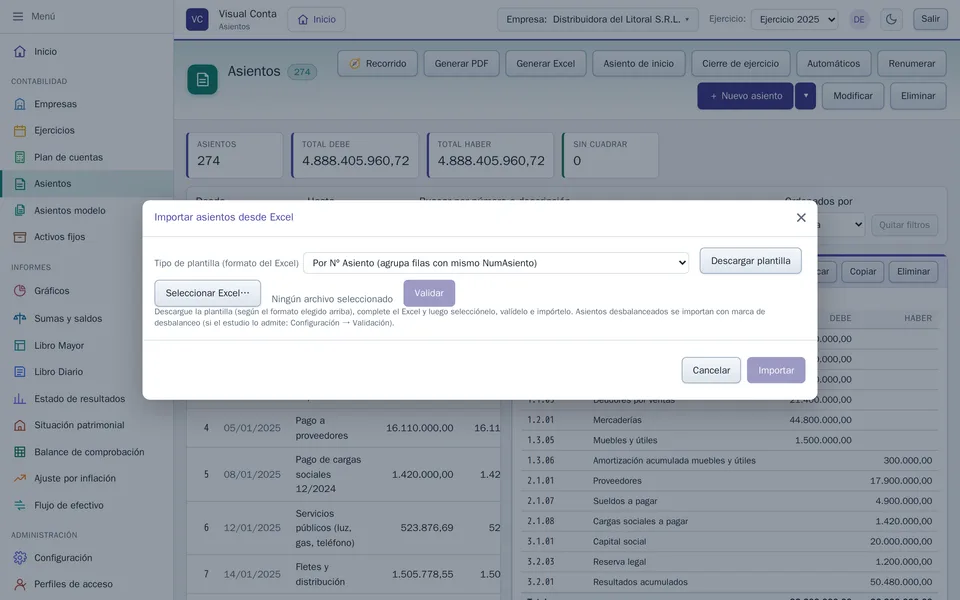960x600 pixels.
Task: Click Quitar filtros button
Action: (904, 225)
